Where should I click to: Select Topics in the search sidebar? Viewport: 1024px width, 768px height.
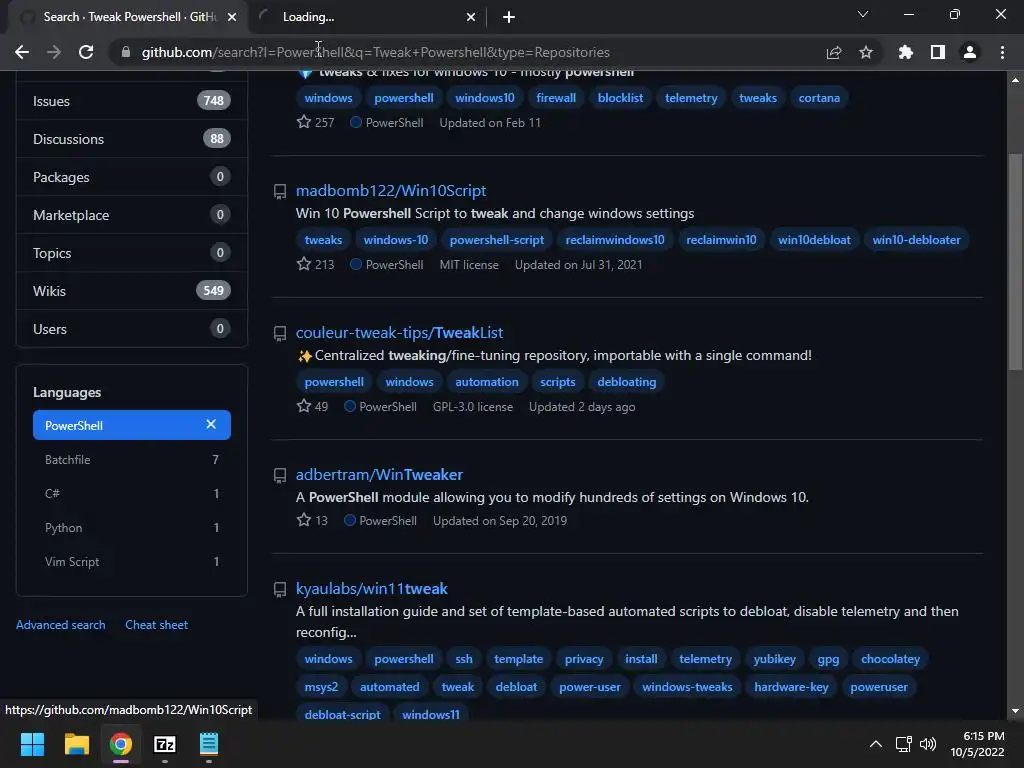(131, 252)
